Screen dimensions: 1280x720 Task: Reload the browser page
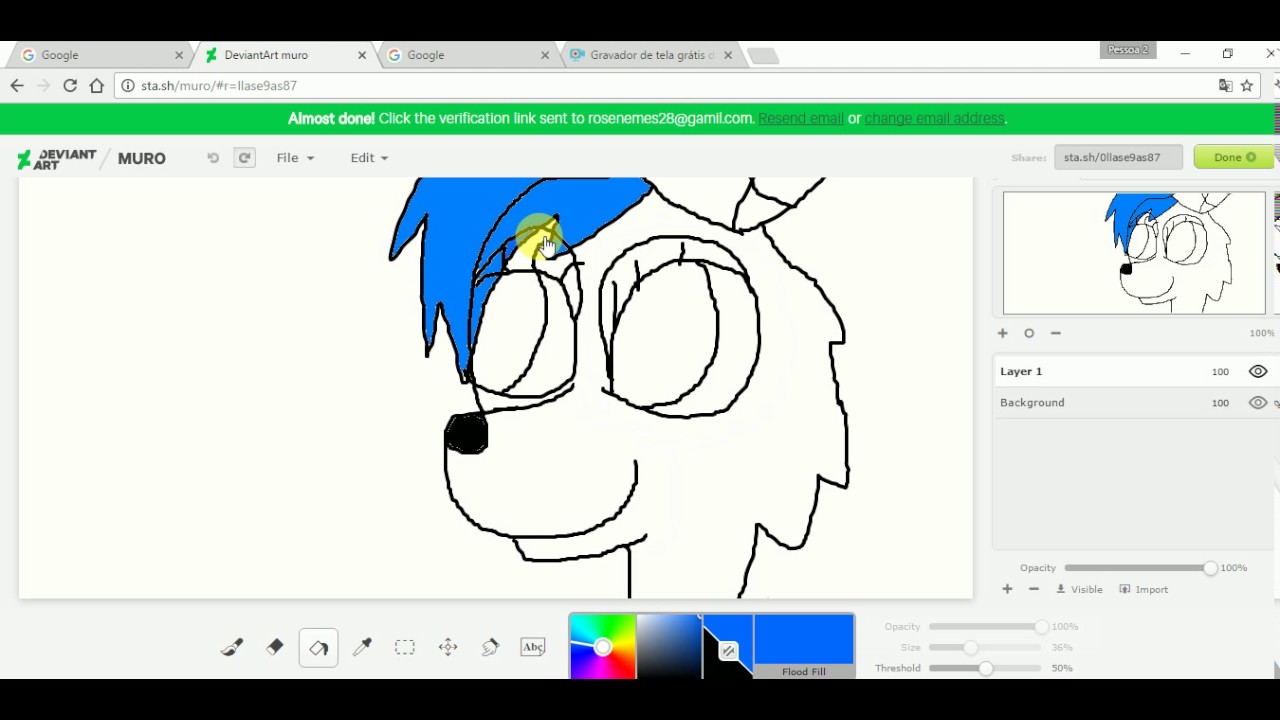click(70, 86)
